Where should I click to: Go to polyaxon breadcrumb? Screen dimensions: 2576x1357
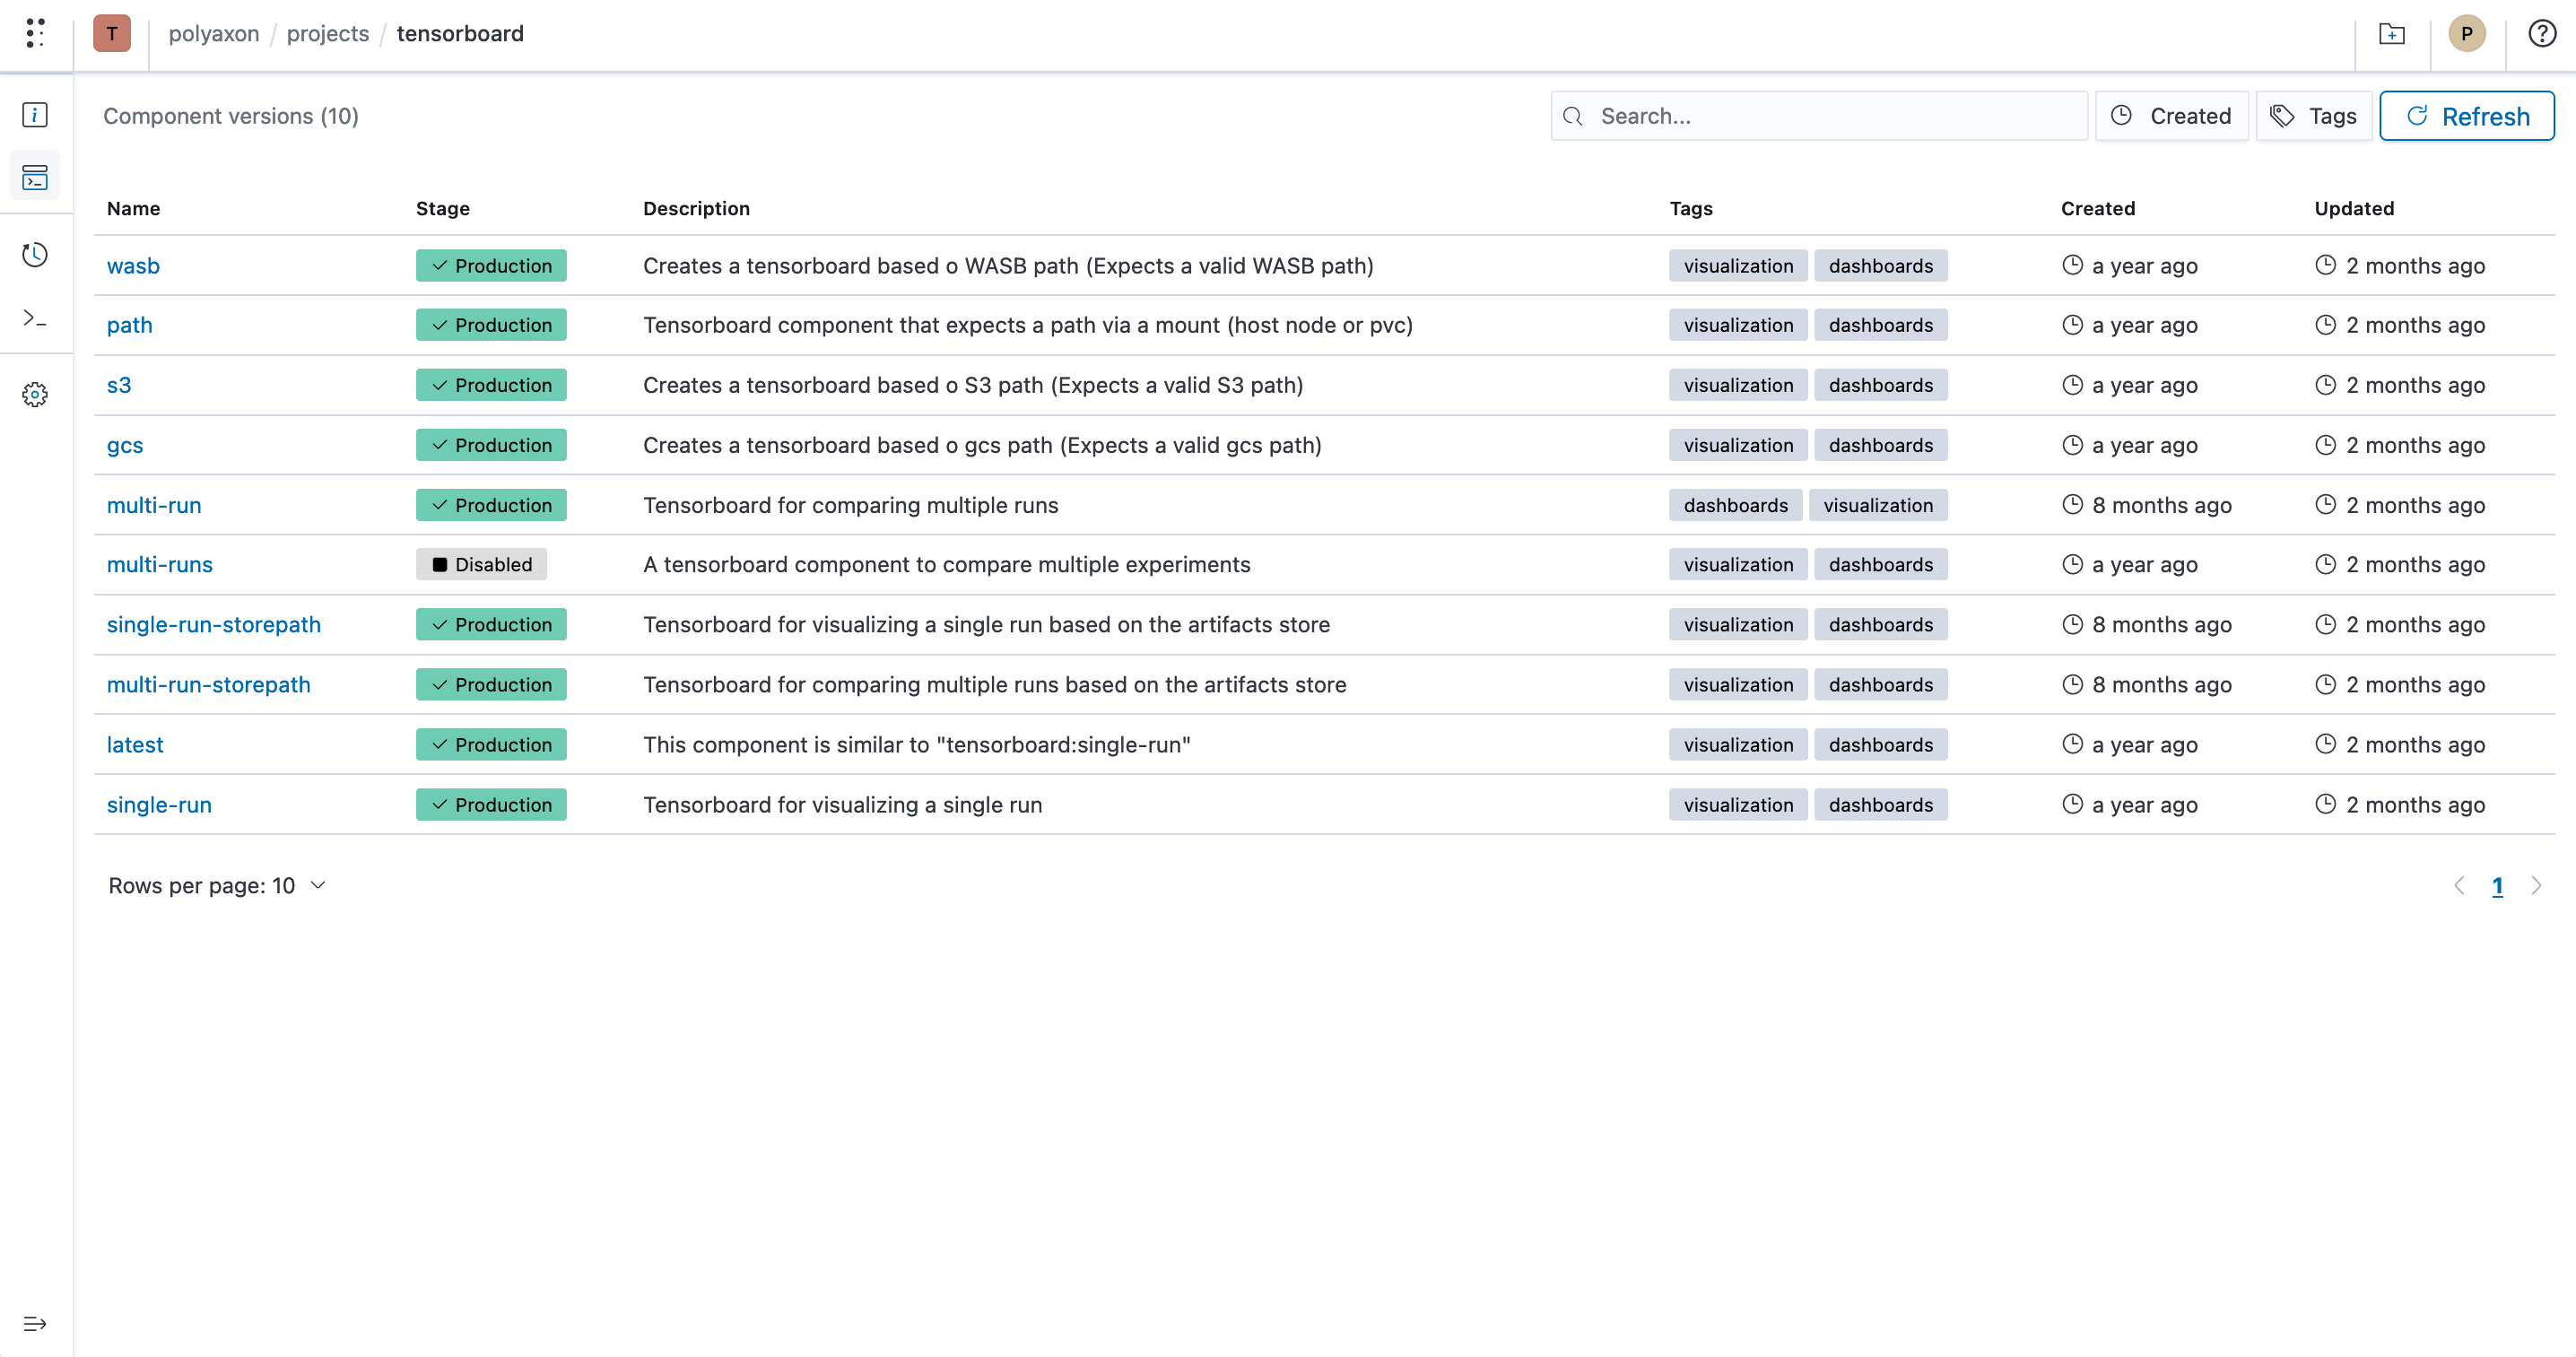[214, 33]
